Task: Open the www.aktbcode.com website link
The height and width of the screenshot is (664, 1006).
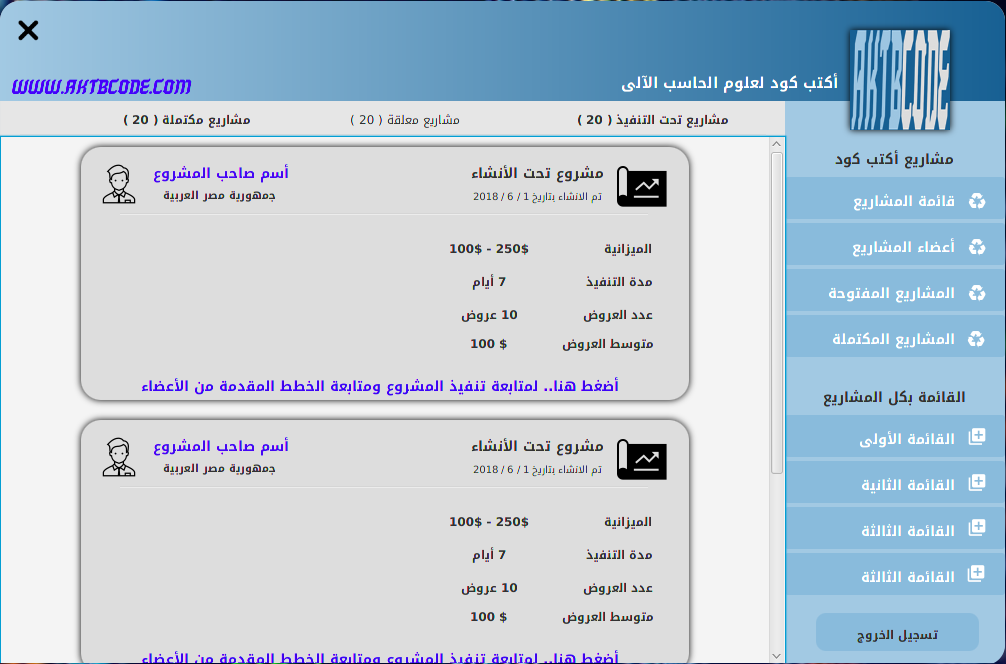Action: [x=101, y=87]
